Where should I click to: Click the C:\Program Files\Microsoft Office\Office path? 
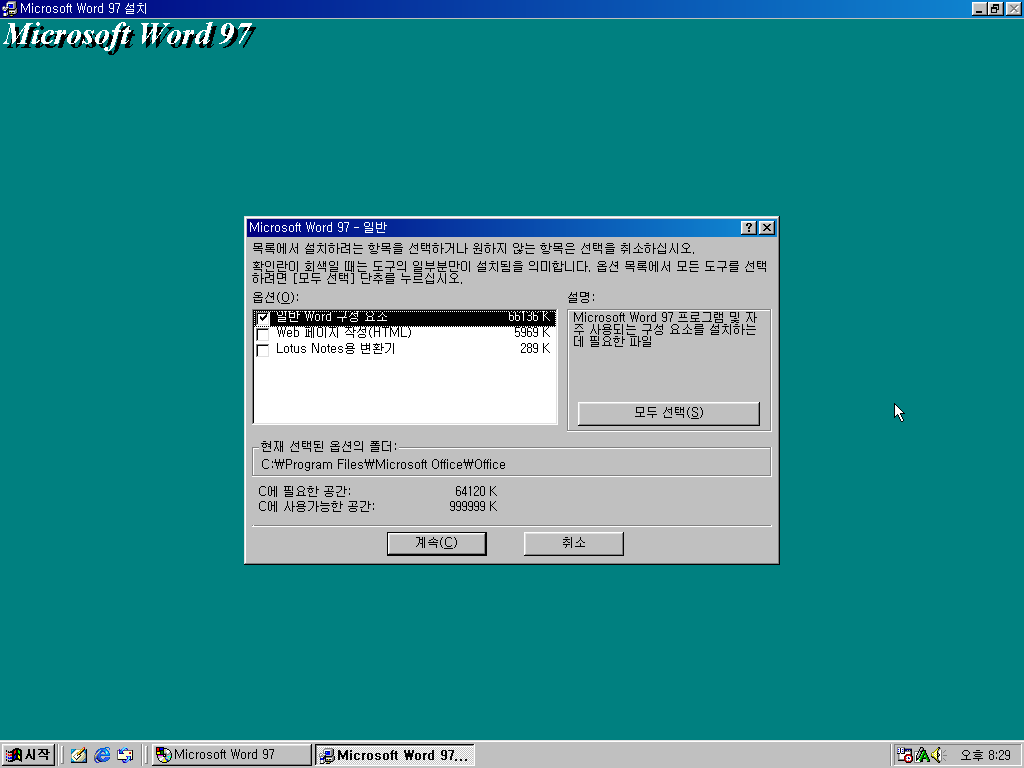point(383,464)
